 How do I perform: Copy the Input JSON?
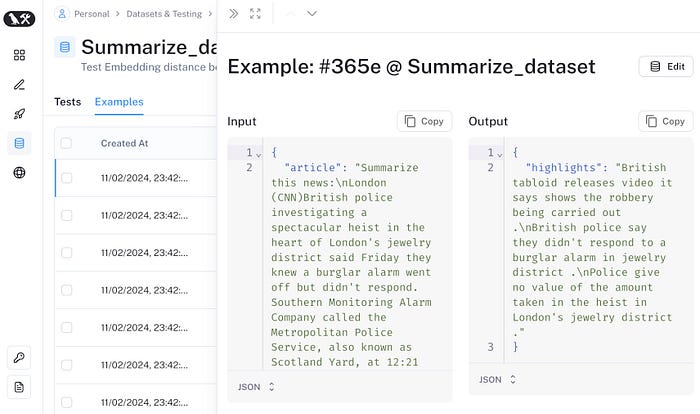tap(425, 121)
